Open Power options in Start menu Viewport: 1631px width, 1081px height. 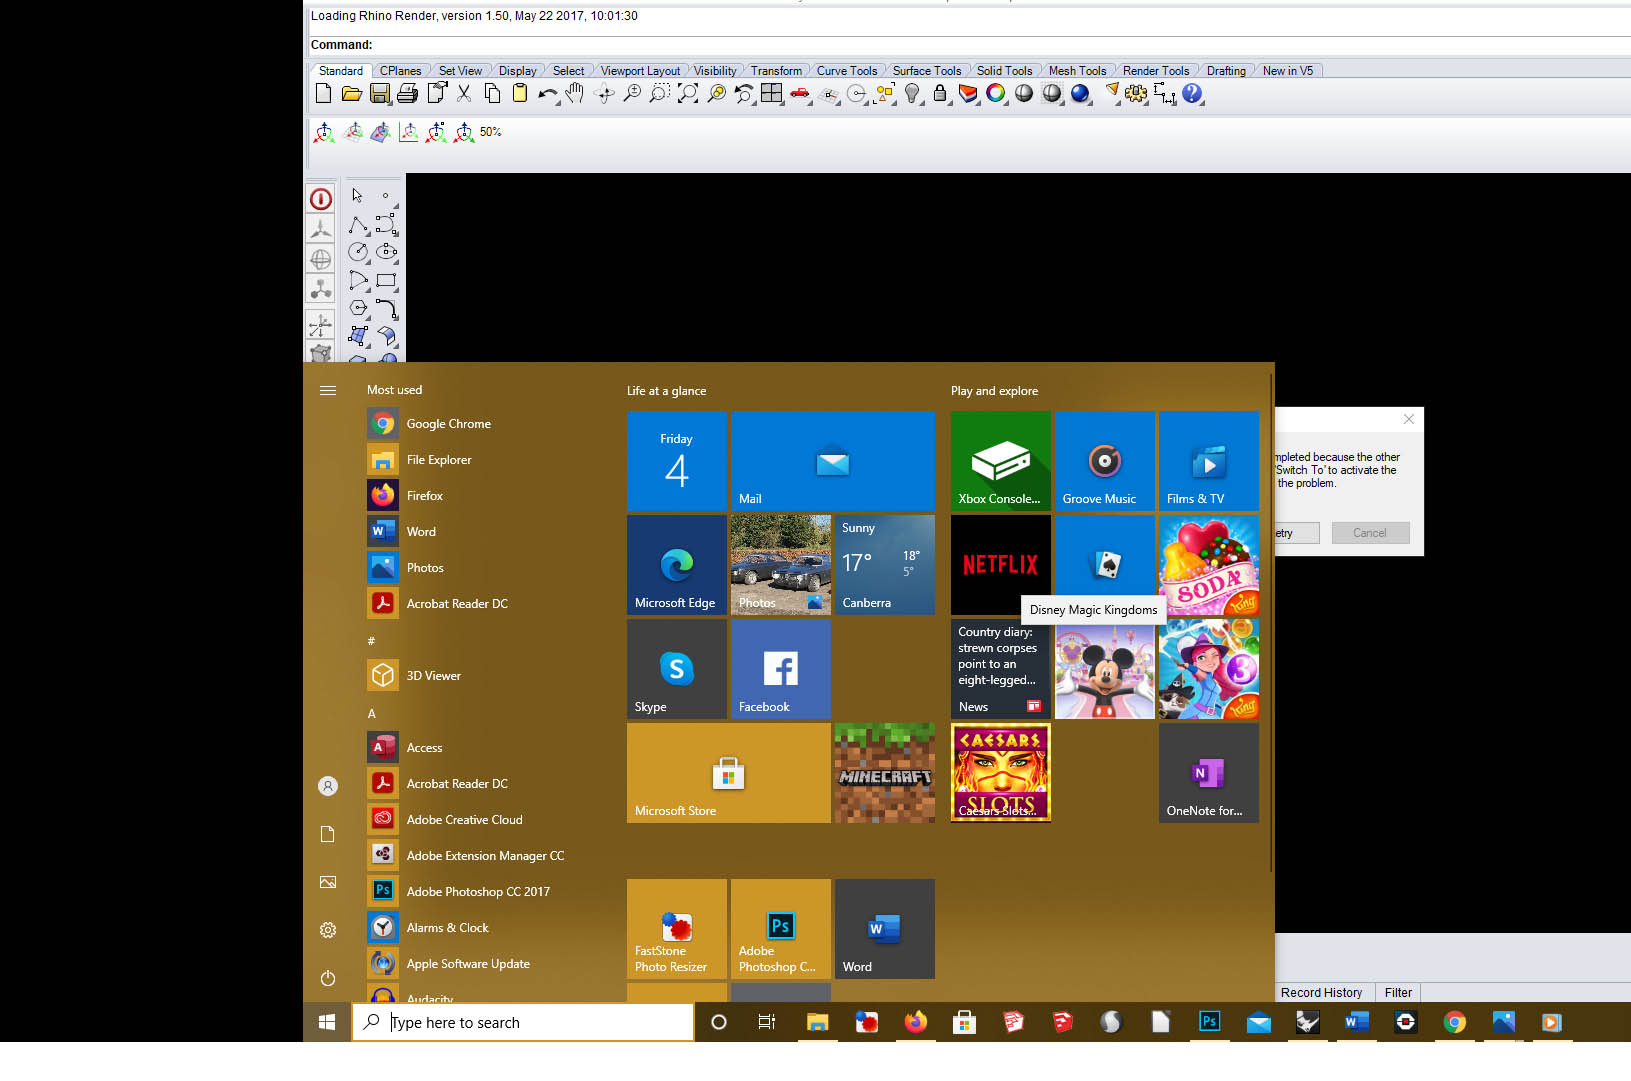[328, 978]
